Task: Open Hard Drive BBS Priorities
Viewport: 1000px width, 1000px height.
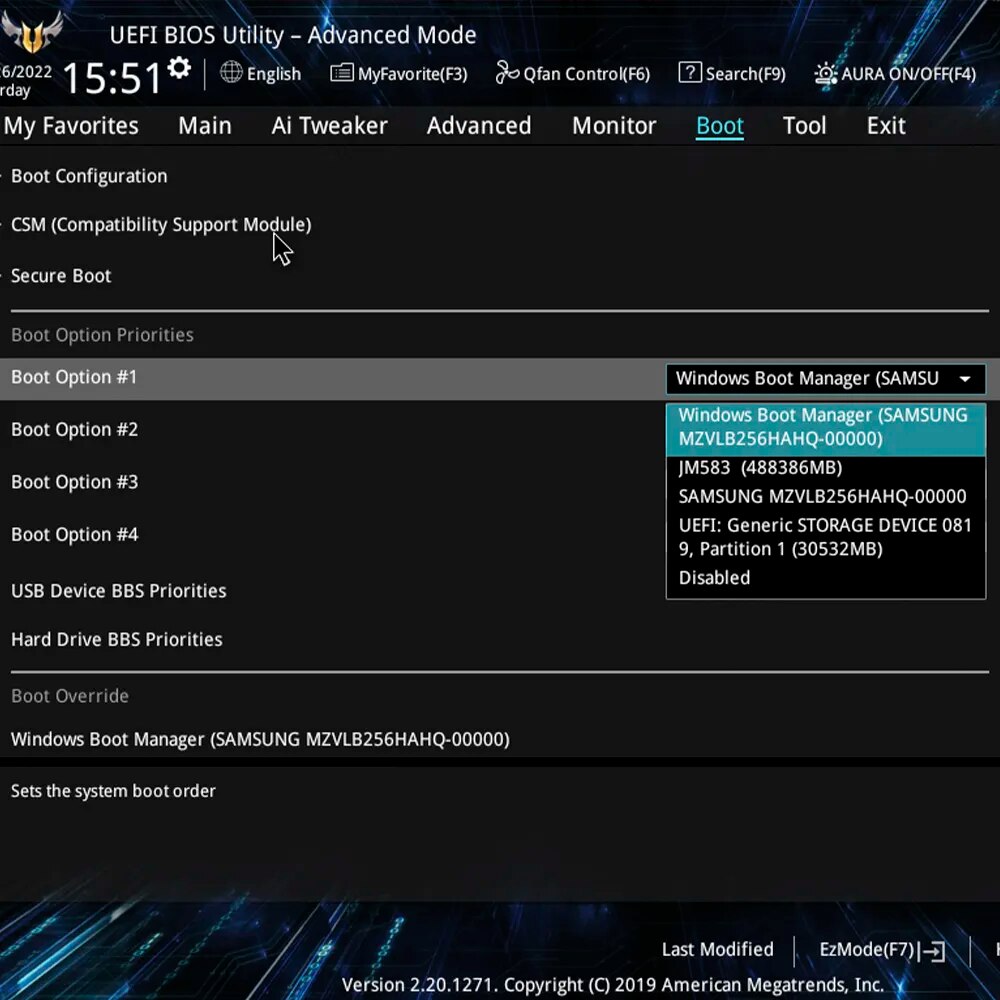Action: (x=116, y=639)
